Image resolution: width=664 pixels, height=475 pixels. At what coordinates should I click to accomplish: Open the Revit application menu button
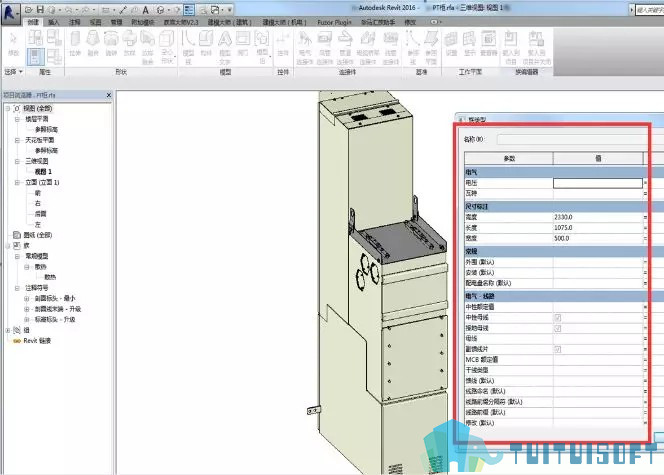pos(10,12)
